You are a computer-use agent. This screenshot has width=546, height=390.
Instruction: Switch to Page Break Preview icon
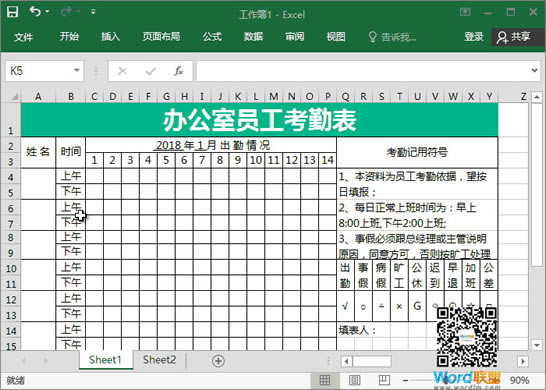pos(384,380)
